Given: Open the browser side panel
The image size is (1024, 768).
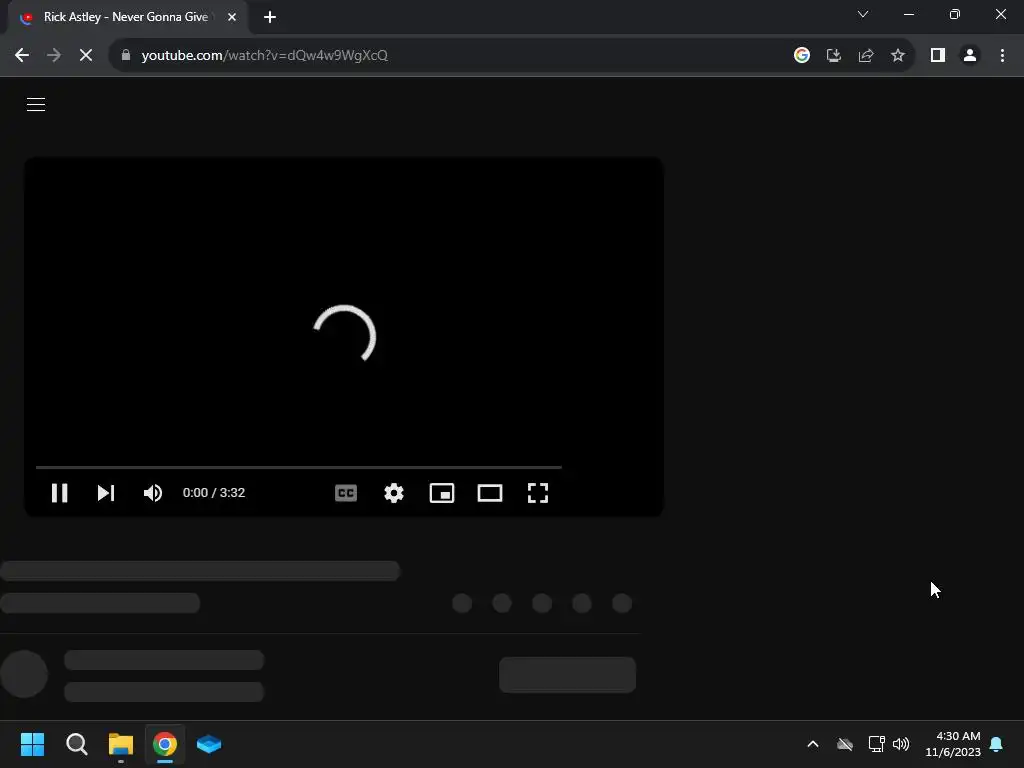Looking at the screenshot, I should pos(938,55).
